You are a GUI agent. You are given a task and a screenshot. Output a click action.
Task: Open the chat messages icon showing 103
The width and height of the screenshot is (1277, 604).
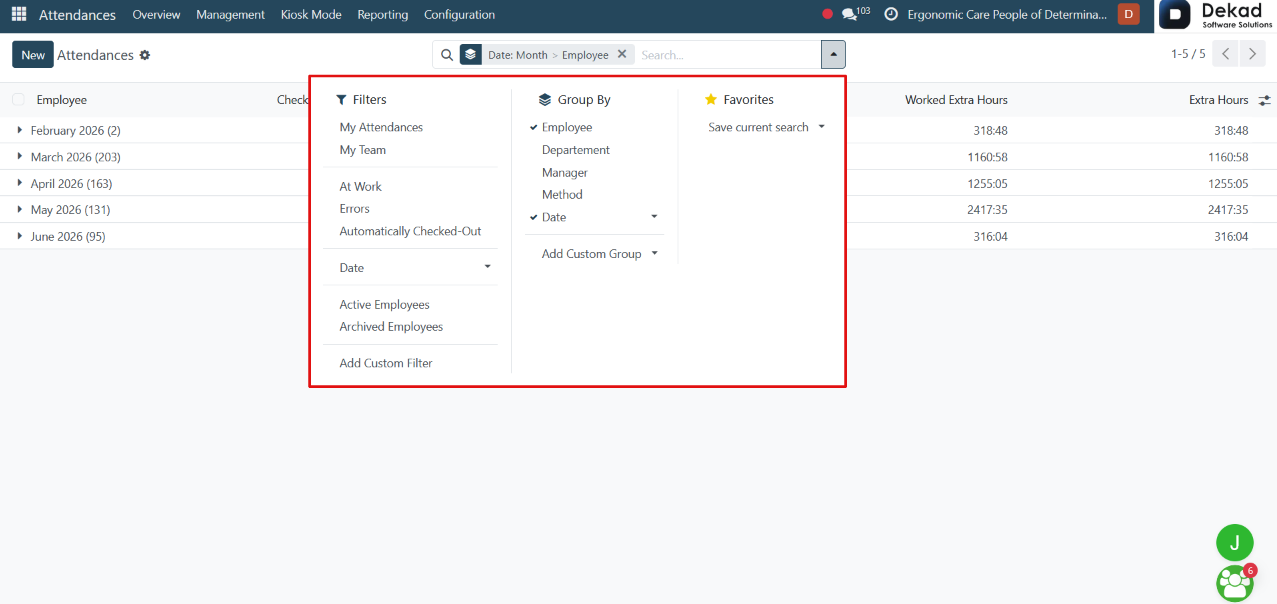pos(855,14)
